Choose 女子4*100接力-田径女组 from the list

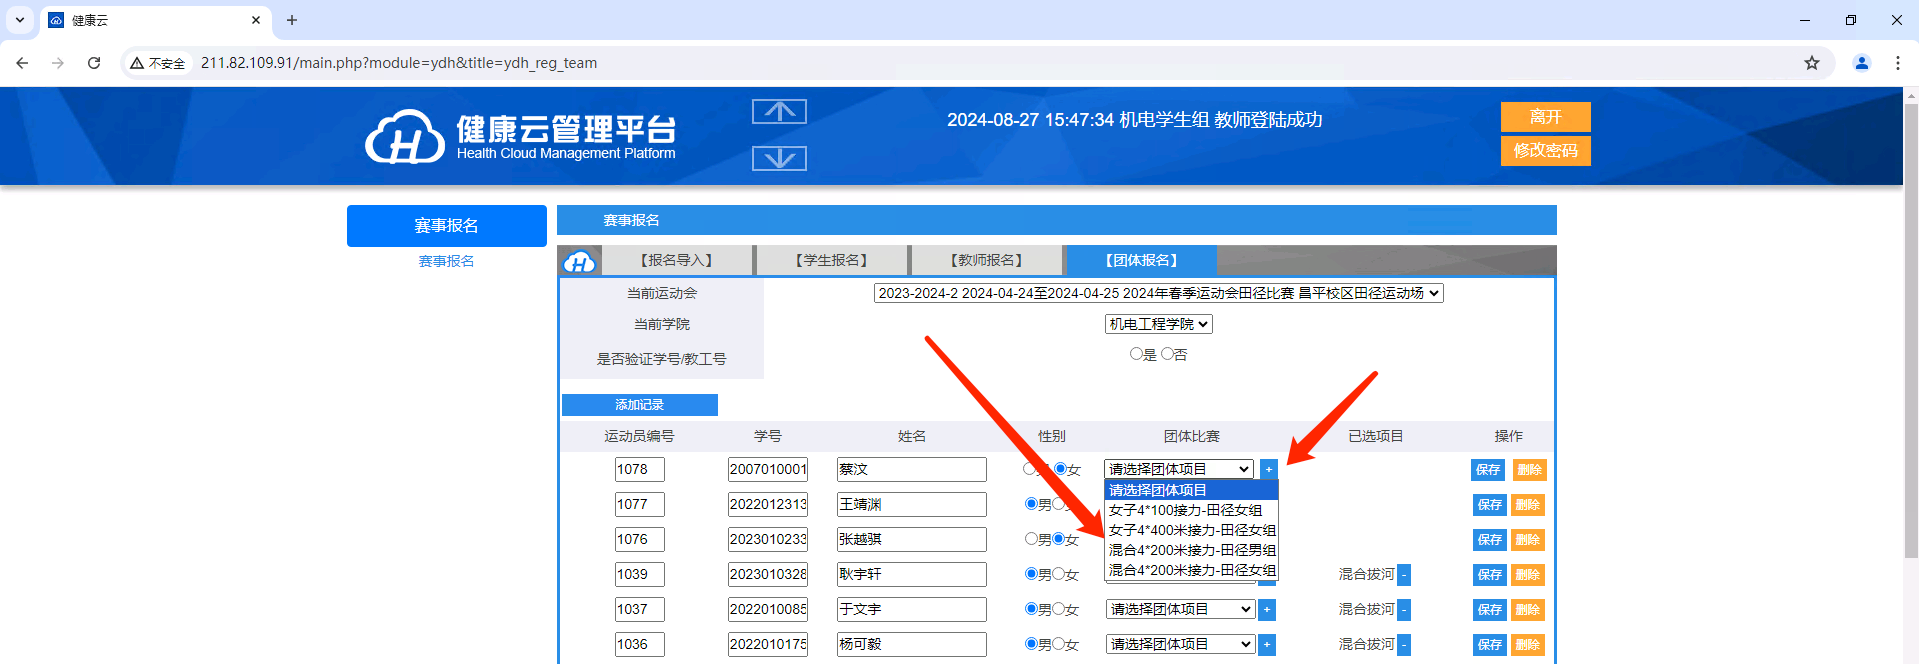coord(1185,510)
